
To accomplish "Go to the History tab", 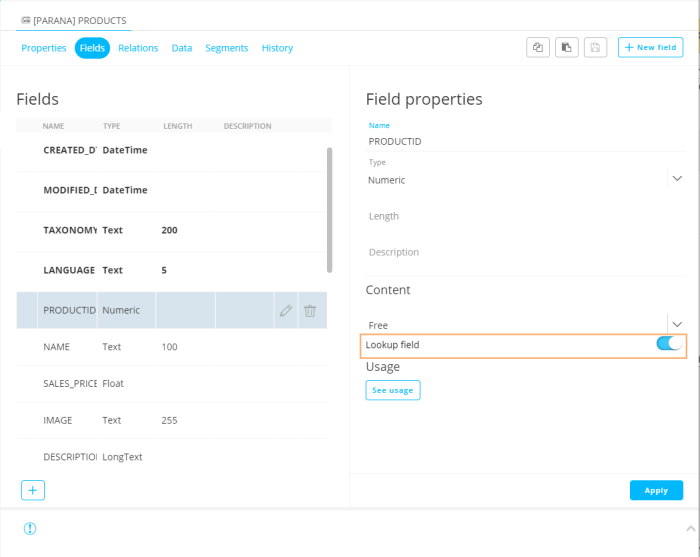I will pos(277,48).
